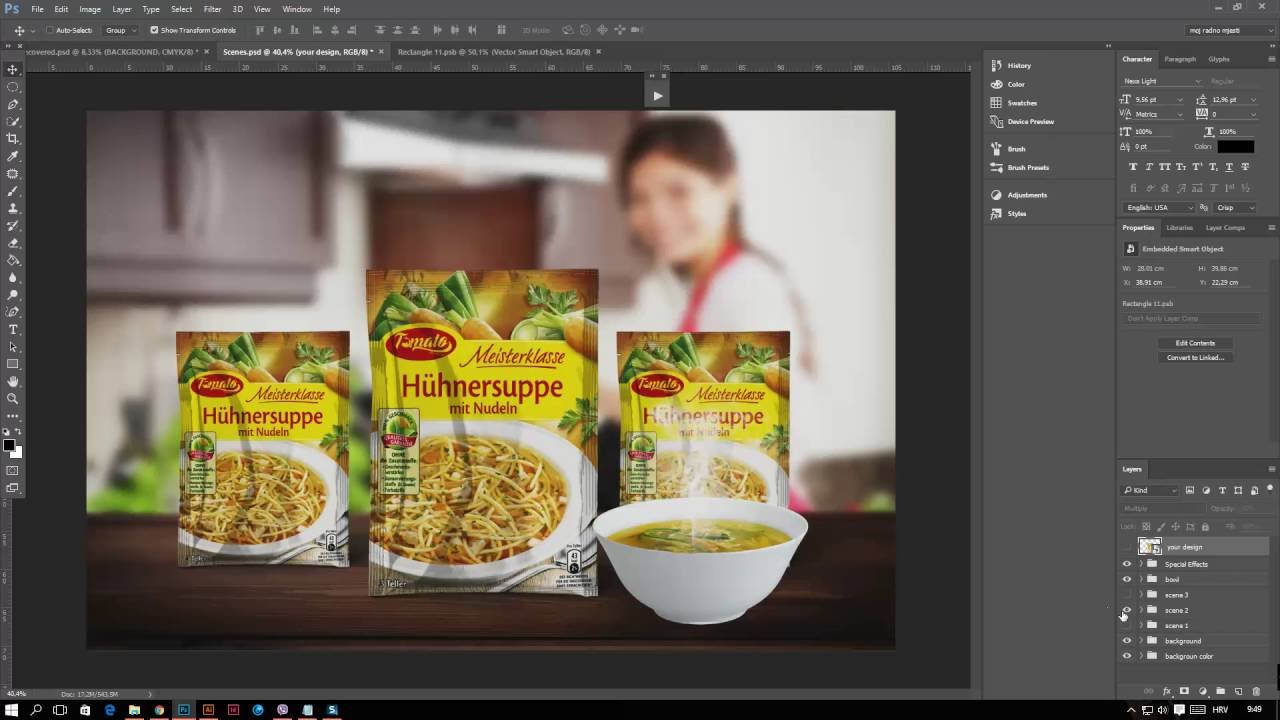Click the play button above the canvas

click(x=657, y=96)
